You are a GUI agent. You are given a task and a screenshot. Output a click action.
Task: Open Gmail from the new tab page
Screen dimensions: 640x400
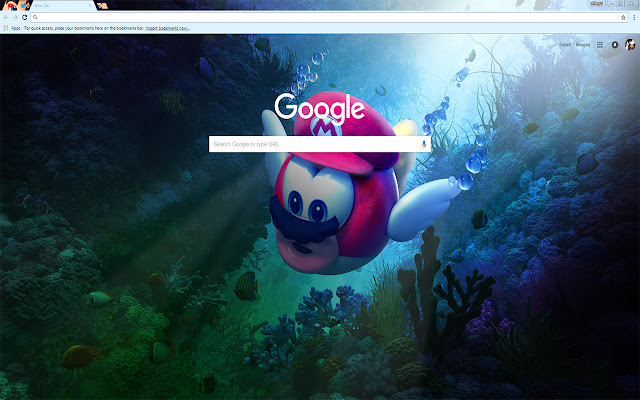[565, 44]
